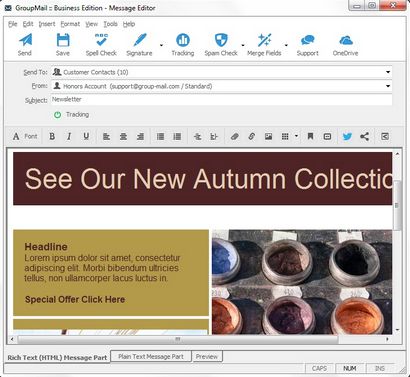Click the Twitter bird icon
The image size is (410, 377).
tap(347, 136)
